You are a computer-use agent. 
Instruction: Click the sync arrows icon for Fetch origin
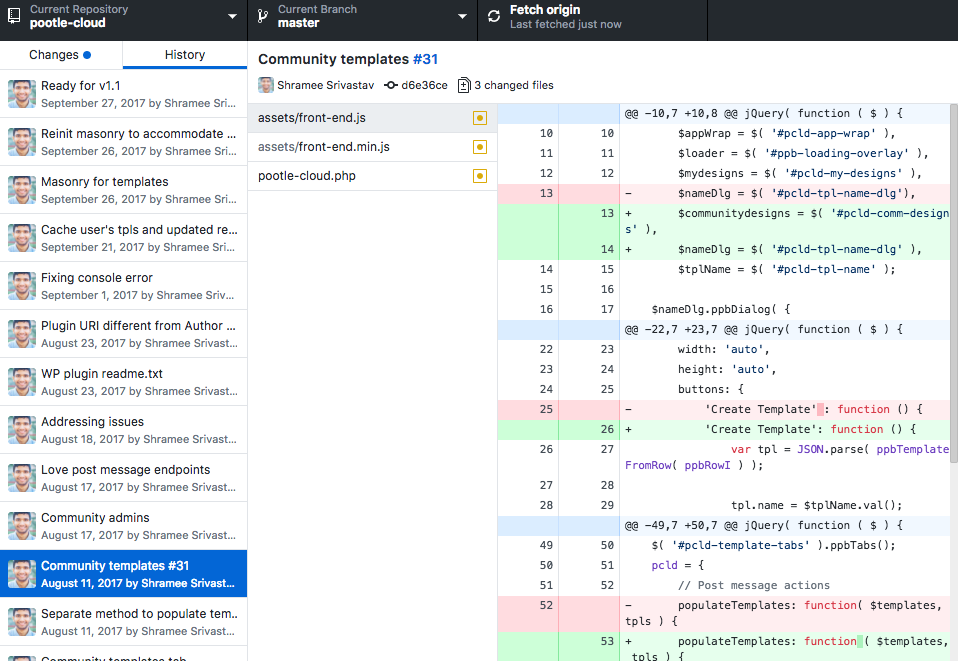coord(494,16)
